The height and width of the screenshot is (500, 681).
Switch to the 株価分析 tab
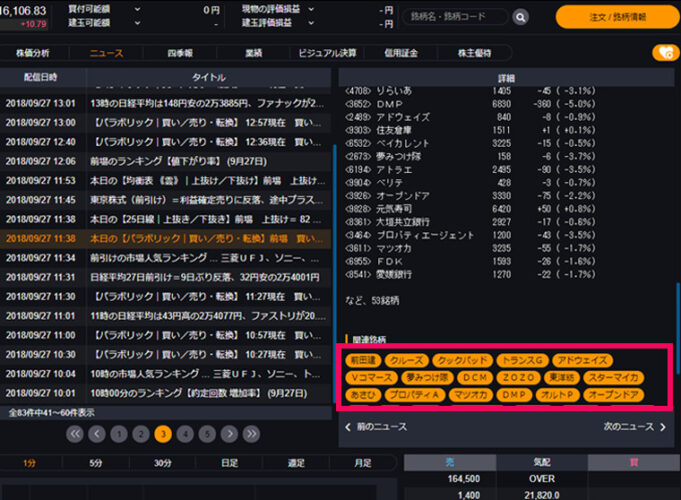click(x=33, y=53)
